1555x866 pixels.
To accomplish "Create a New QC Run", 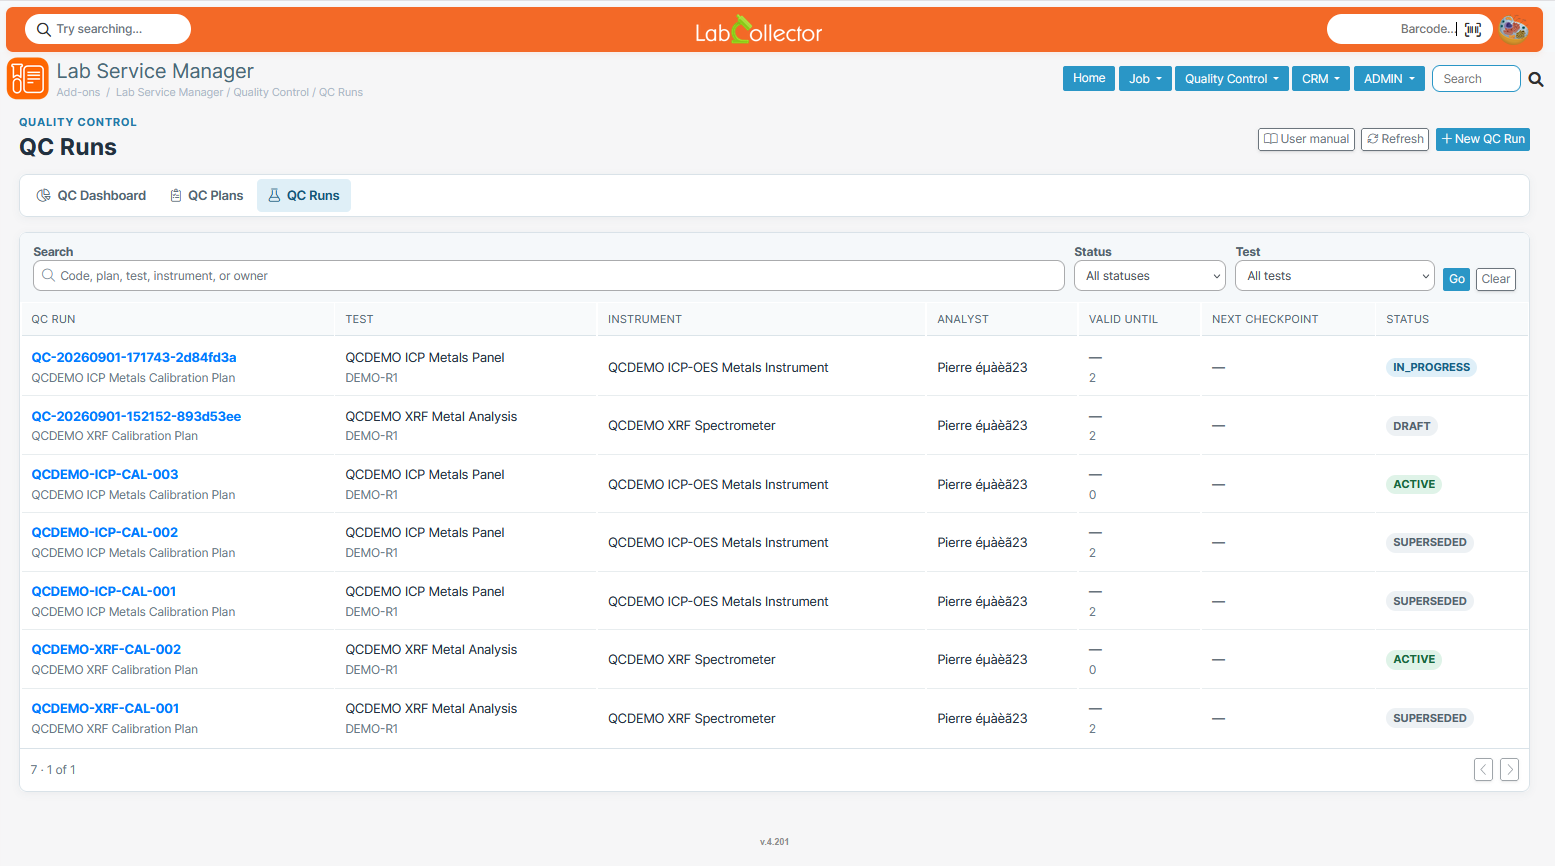I will 1483,139.
